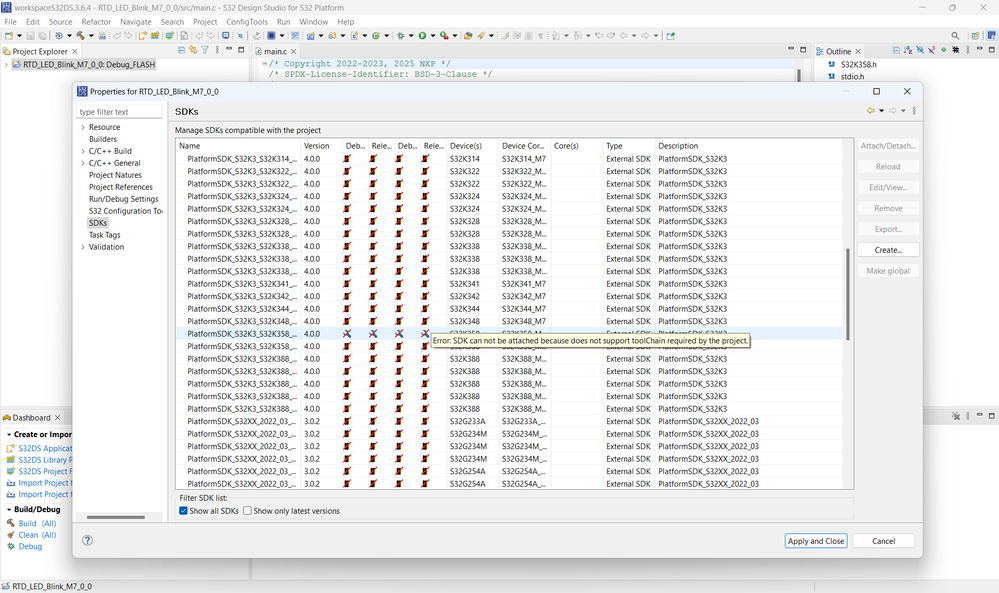
Task: Click the Filter funnel icon in Project Explorer
Action: pyautogui.click(x=205, y=50)
